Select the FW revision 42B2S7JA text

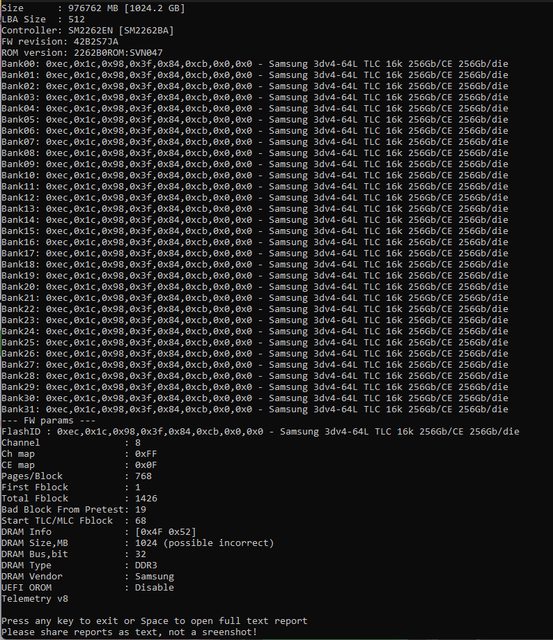point(60,42)
